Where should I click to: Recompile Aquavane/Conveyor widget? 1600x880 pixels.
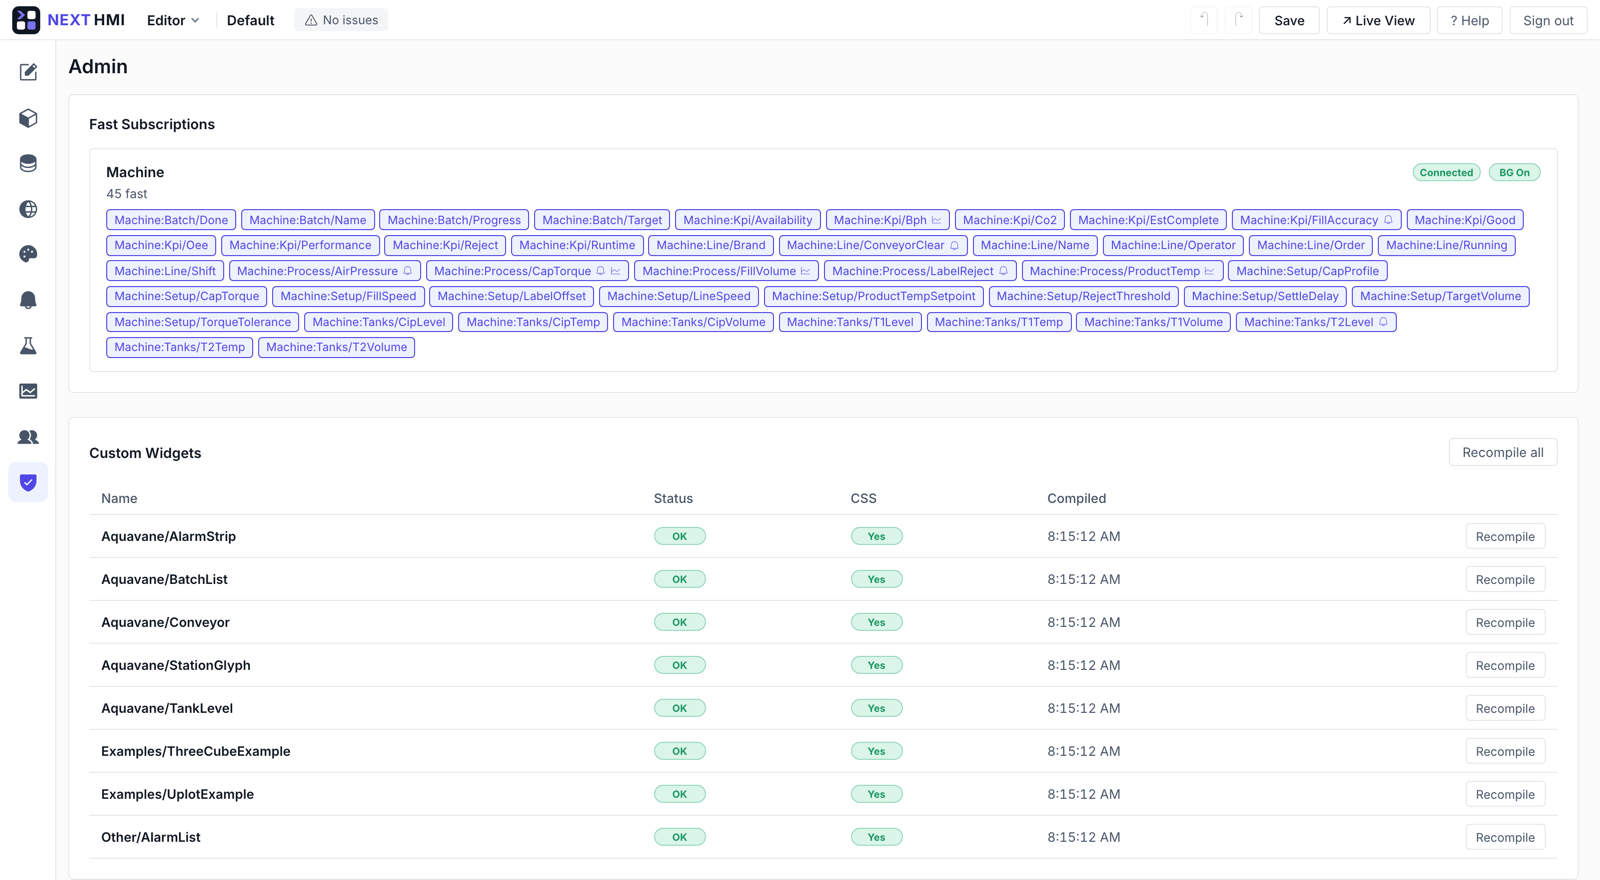[1505, 623]
